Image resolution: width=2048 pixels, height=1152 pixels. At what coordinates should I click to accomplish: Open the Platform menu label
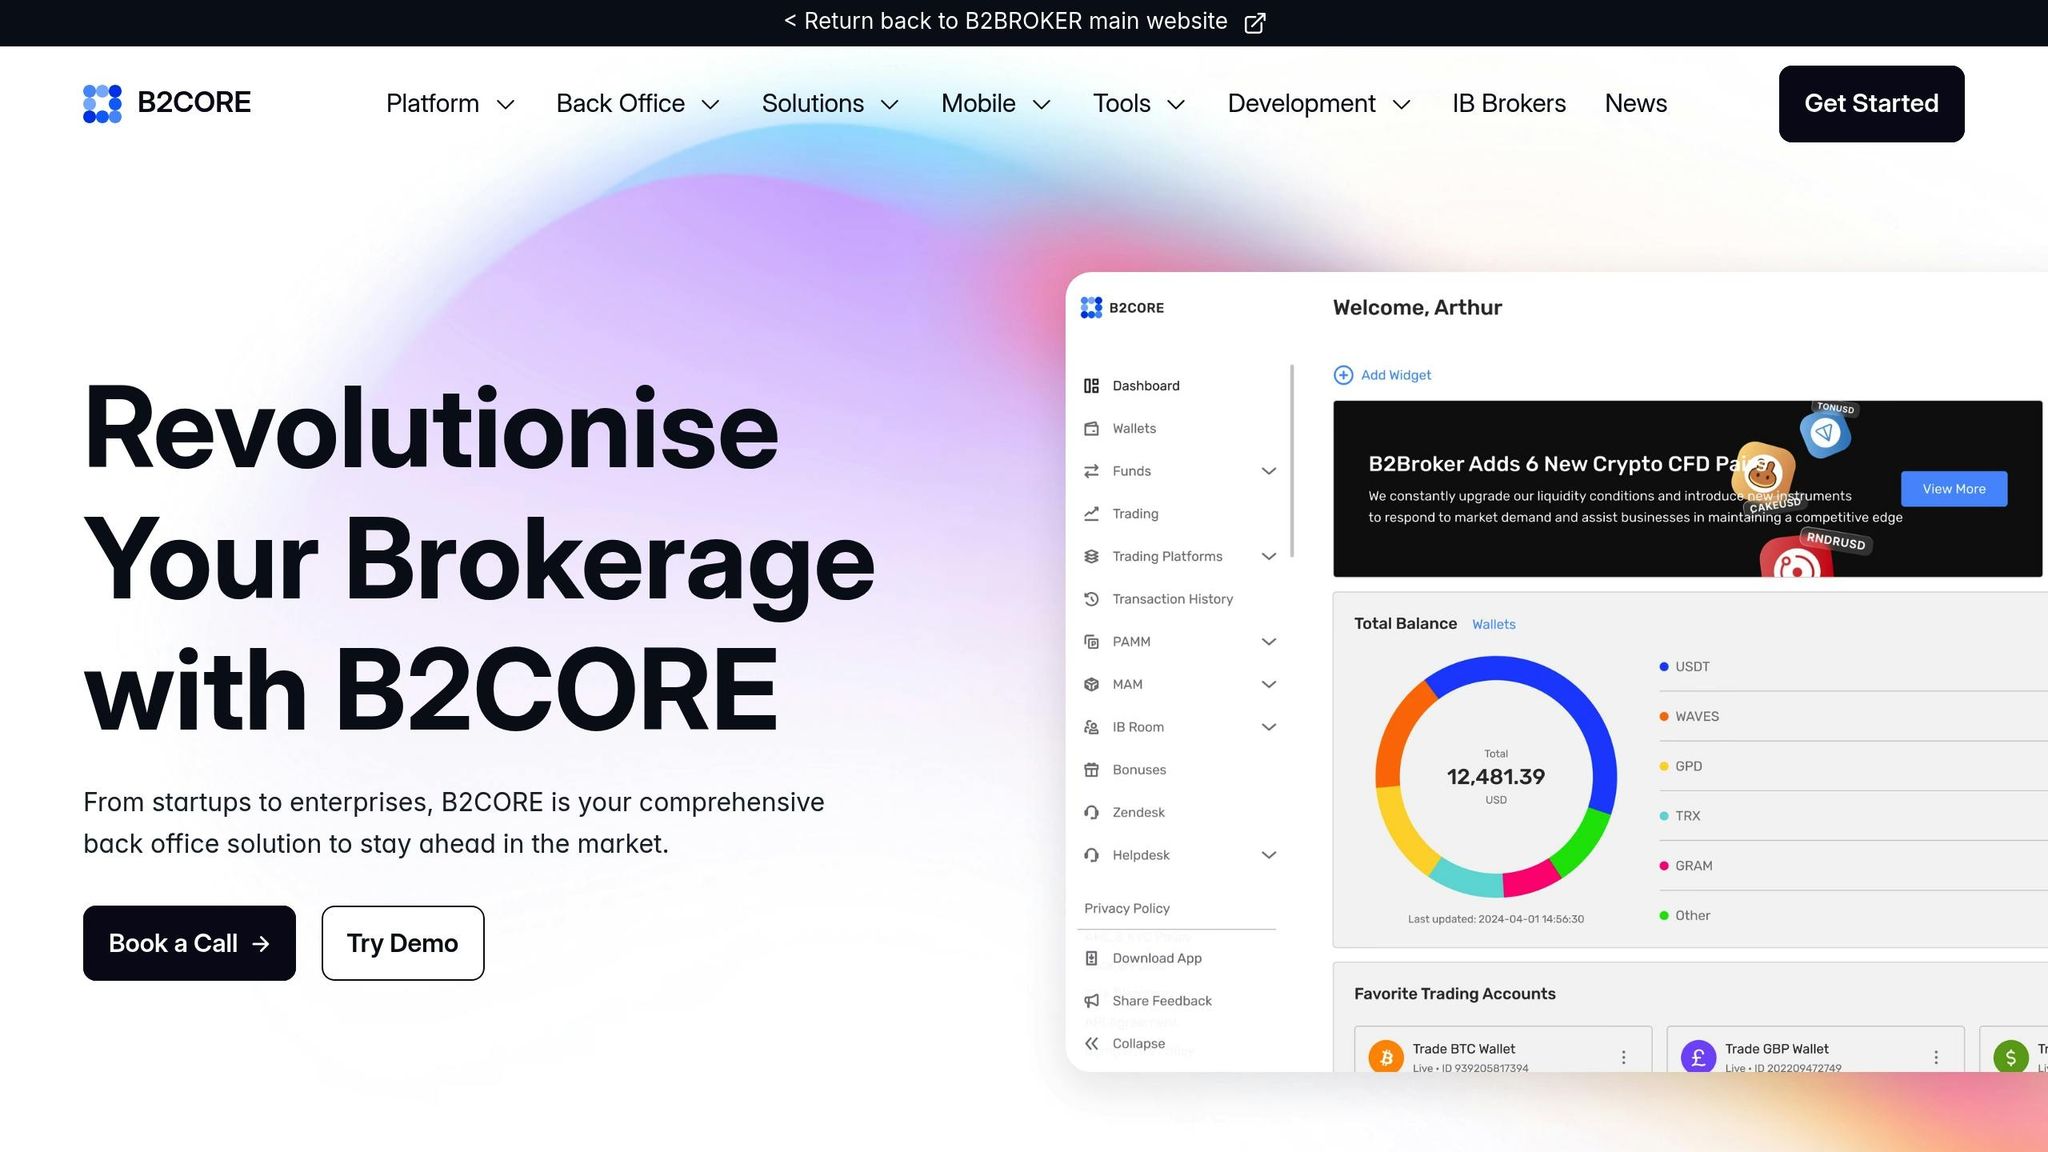[x=432, y=103]
